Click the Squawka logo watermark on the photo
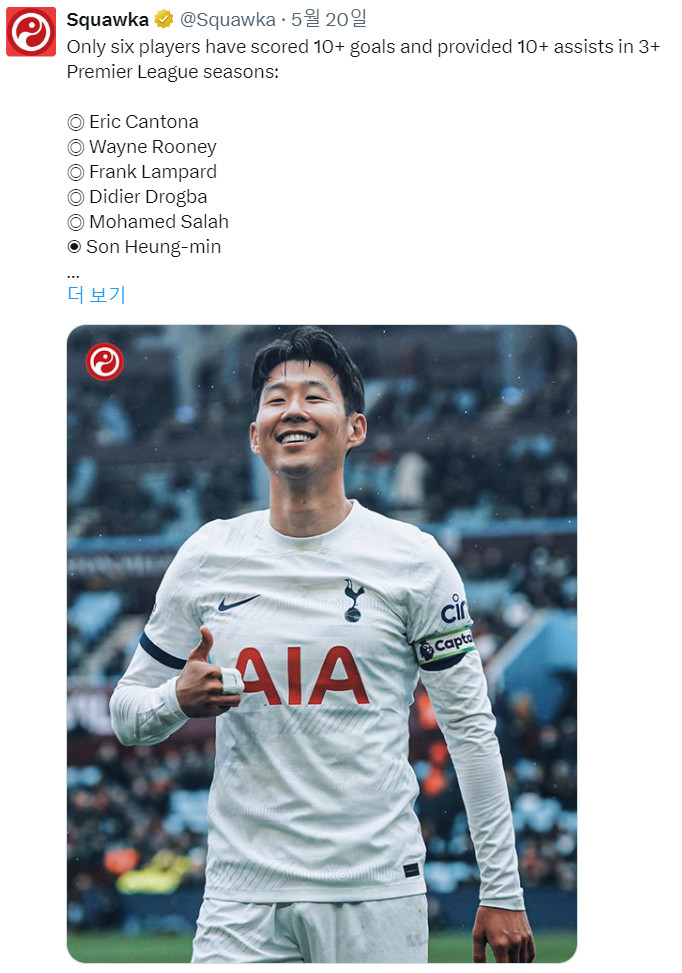Viewport: 682px width, 973px height. [x=104, y=362]
